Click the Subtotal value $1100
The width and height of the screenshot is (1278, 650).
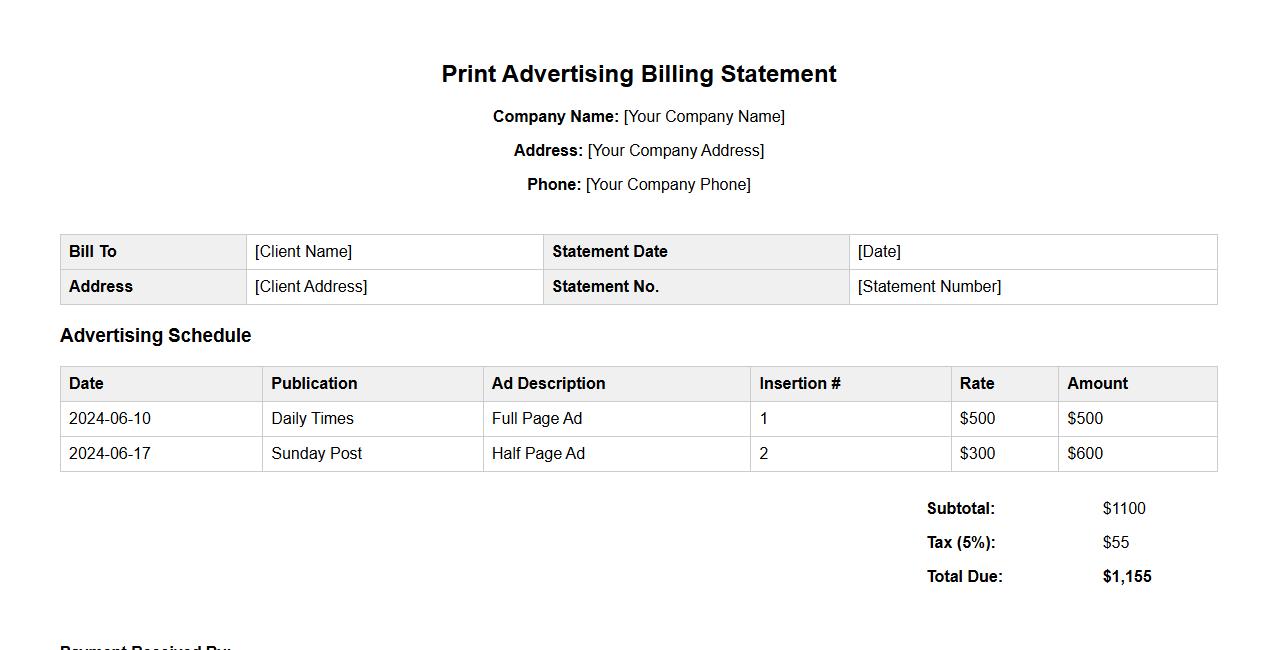(1124, 509)
